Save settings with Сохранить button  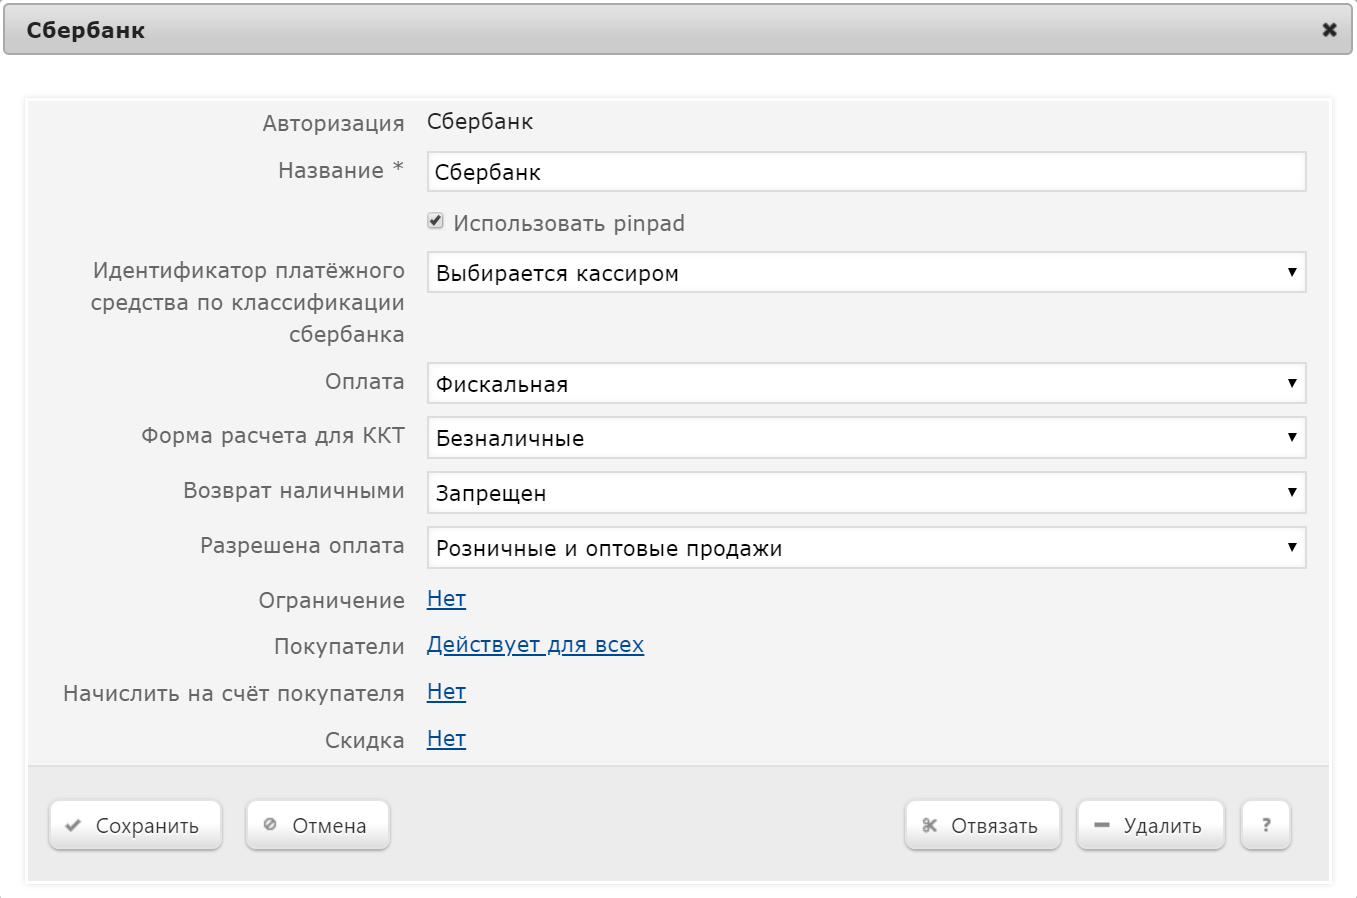[x=135, y=826]
